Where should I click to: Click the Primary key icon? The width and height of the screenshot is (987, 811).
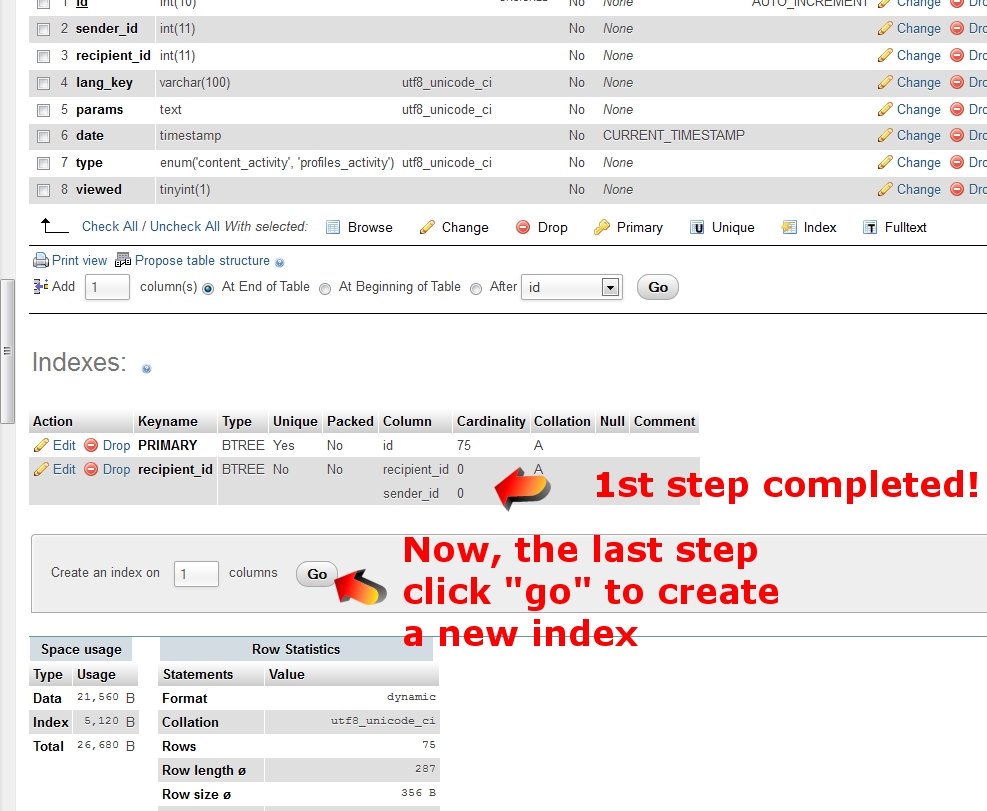pyautogui.click(x=602, y=227)
